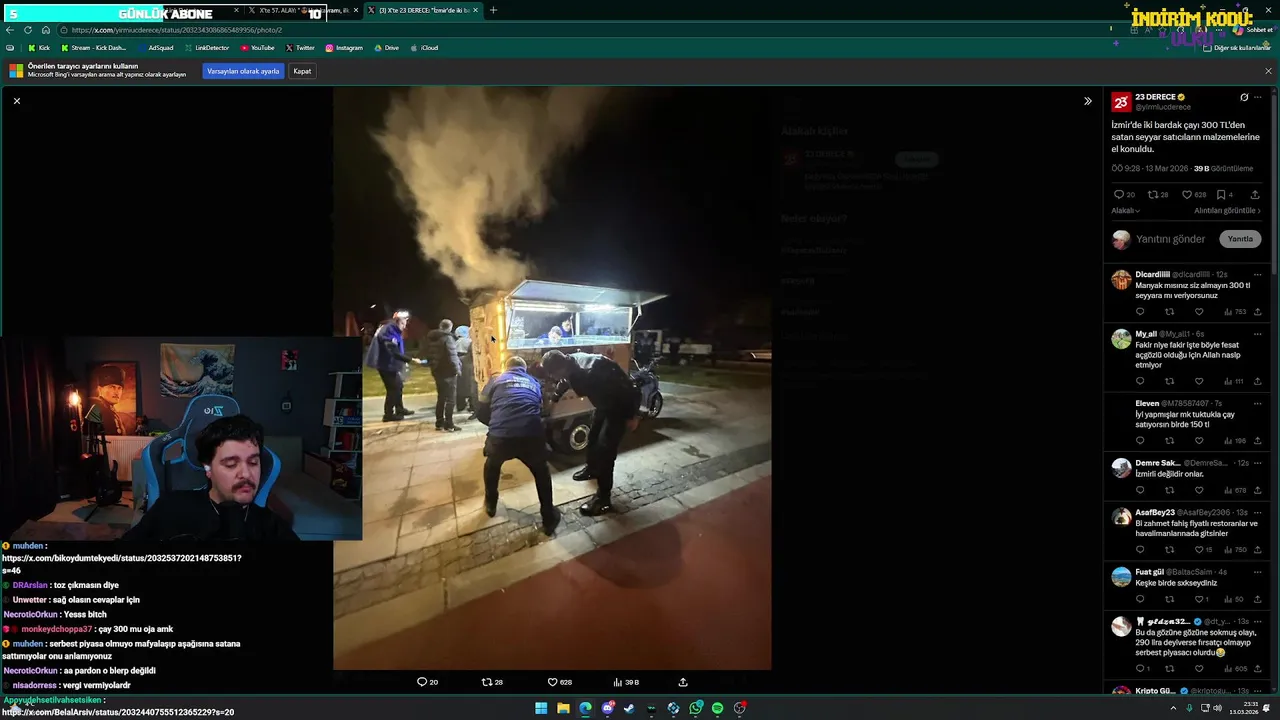Open WhatsApp from the taskbar
Image resolution: width=1280 pixels, height=720 pixels.
click(695, 708)
